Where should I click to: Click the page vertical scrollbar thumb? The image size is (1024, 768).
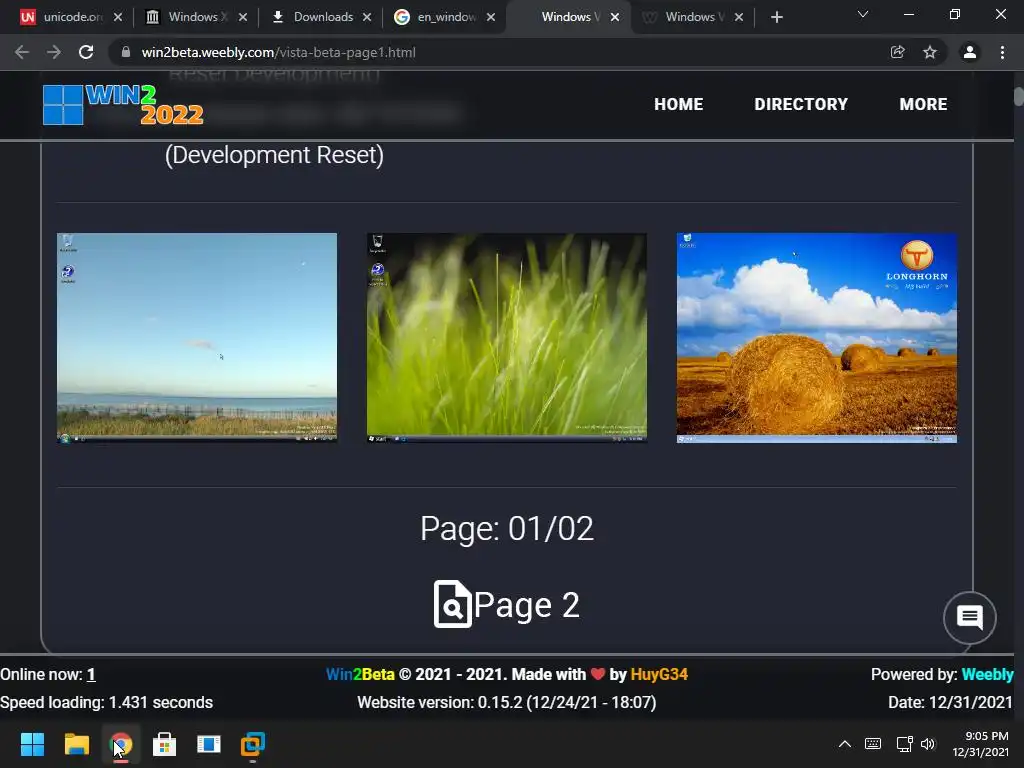[x=1019, y=96]
